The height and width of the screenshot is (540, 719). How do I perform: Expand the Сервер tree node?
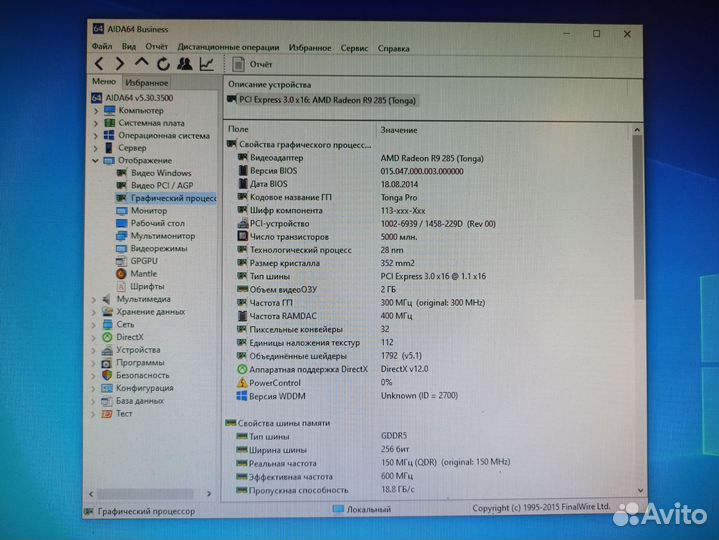[96, 148]
